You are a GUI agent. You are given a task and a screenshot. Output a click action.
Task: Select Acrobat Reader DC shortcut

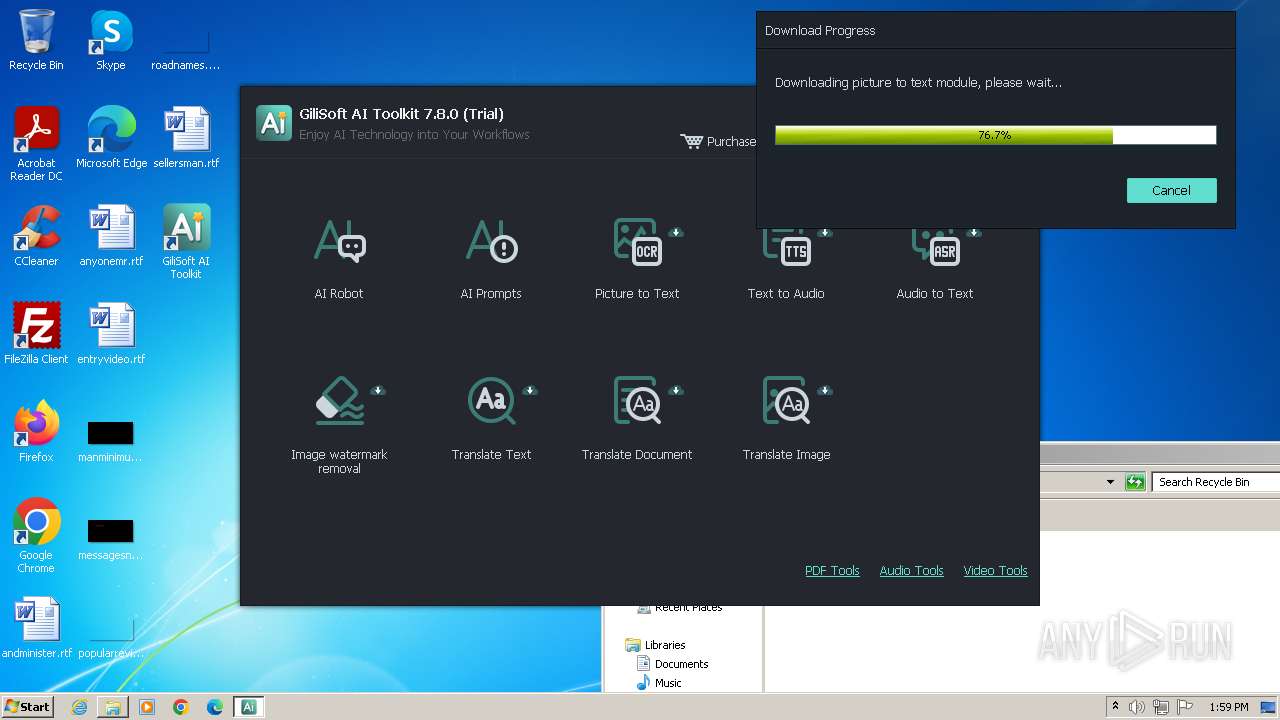tap(36, 144)
